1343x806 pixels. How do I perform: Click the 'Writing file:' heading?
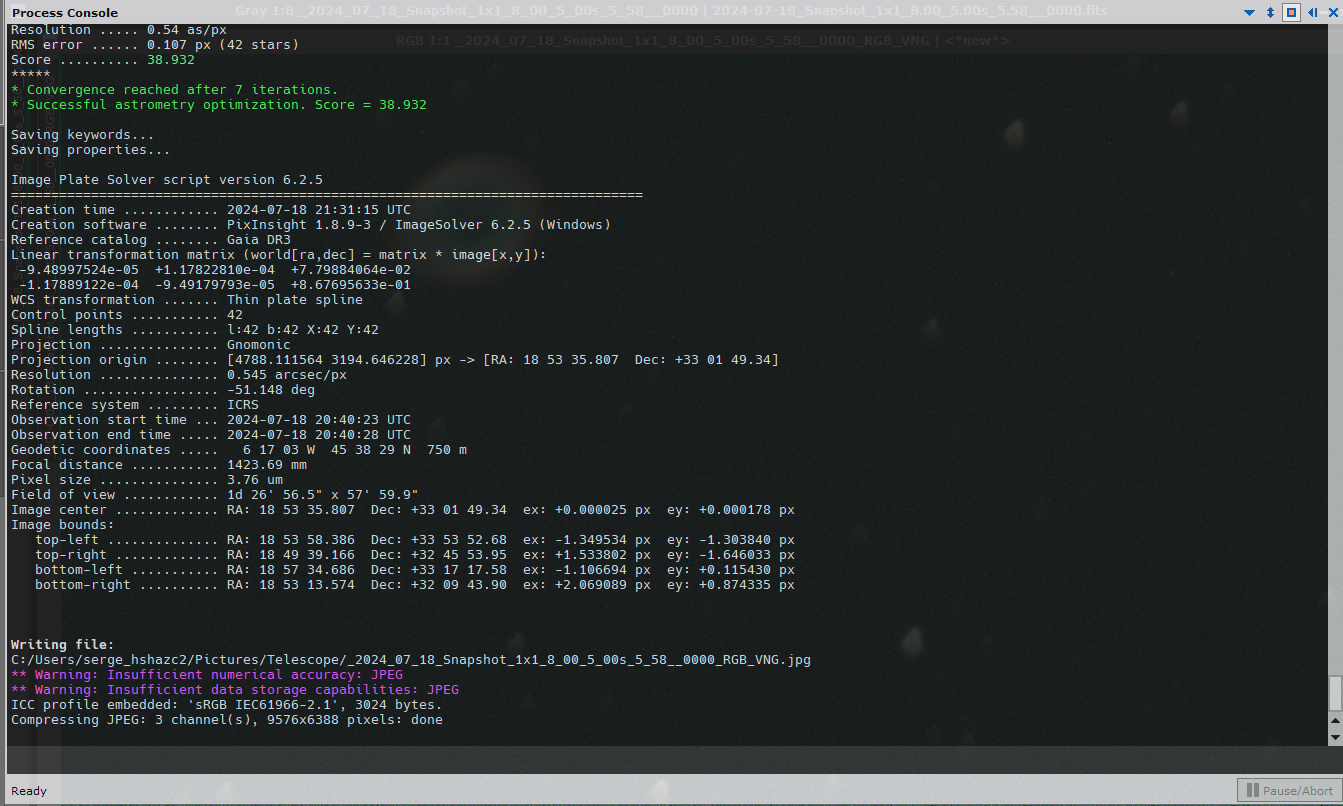coord(63,645)
